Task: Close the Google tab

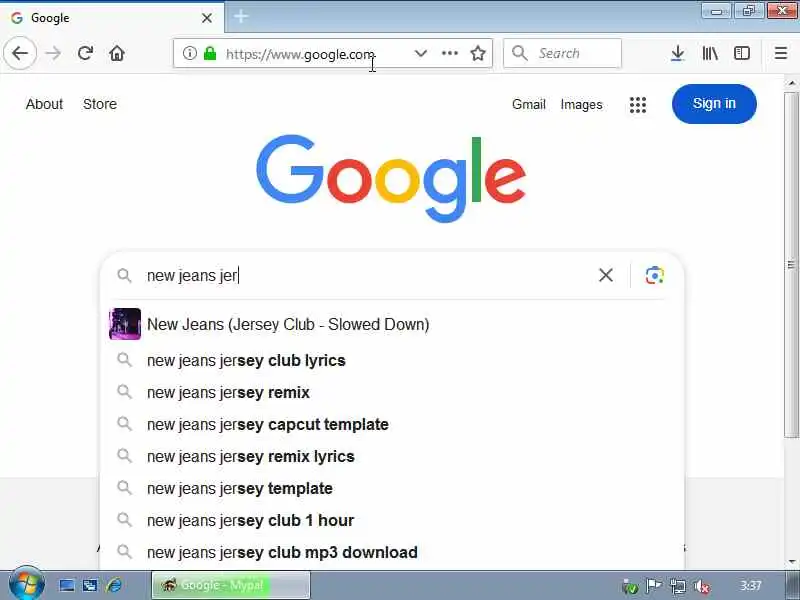Action: [207, 18]
